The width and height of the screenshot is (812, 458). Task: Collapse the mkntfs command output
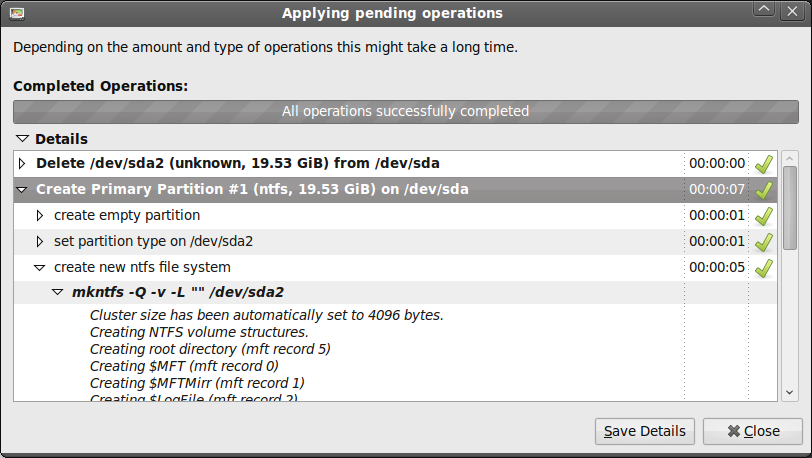58,293
